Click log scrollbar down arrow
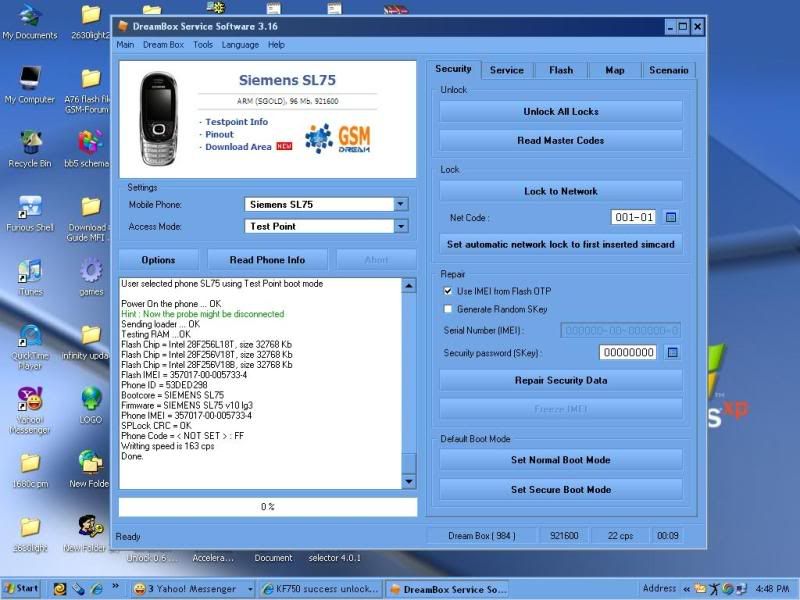 409,481
